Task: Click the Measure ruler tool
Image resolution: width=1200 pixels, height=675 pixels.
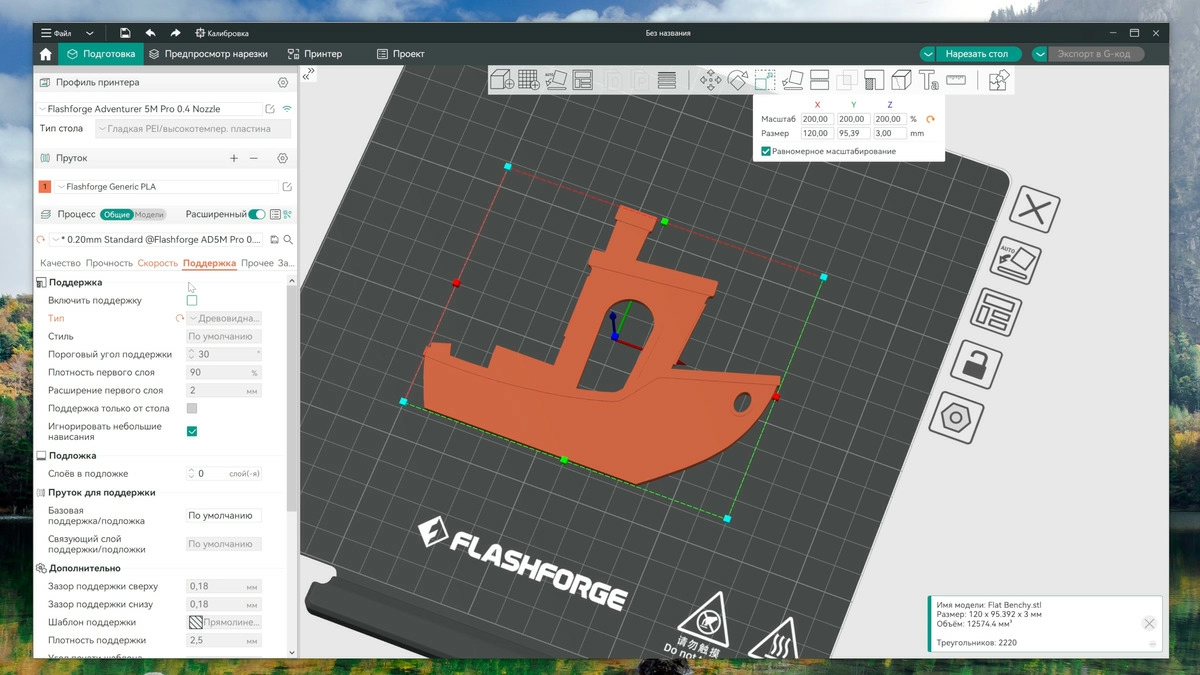Action: pyautogui.click(x=955, y=80)
